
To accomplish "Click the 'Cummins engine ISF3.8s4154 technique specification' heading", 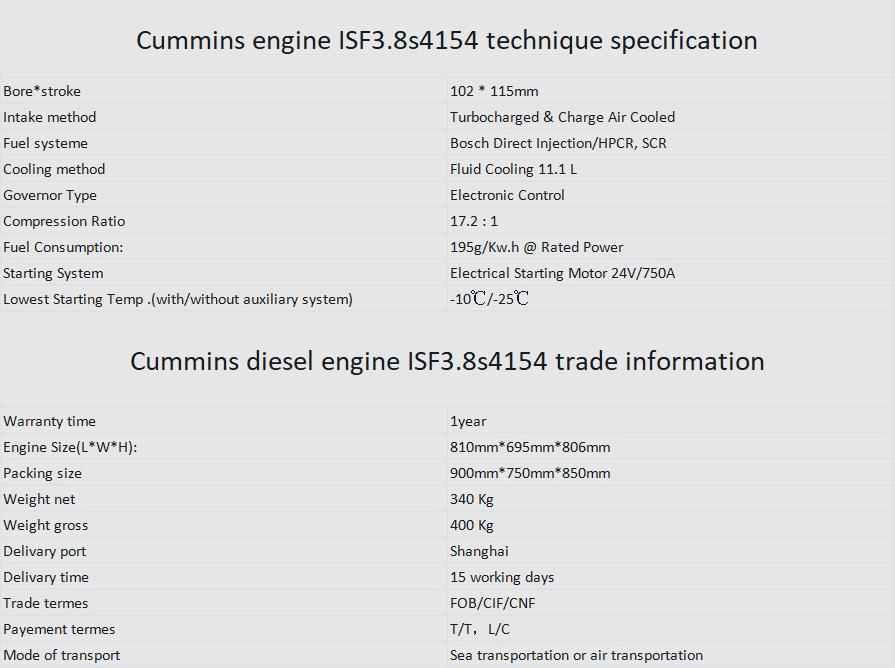I will click(447, 41).
